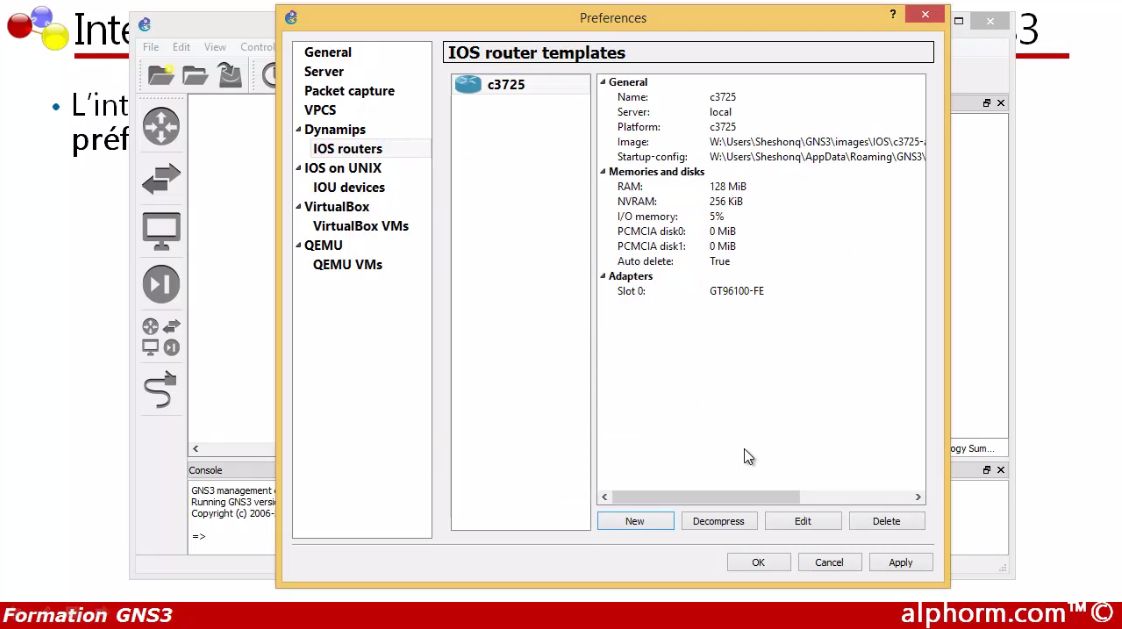The image size is (1122, 629).
Task: Click the Auto delete value True
Action: tap(720, 262)
